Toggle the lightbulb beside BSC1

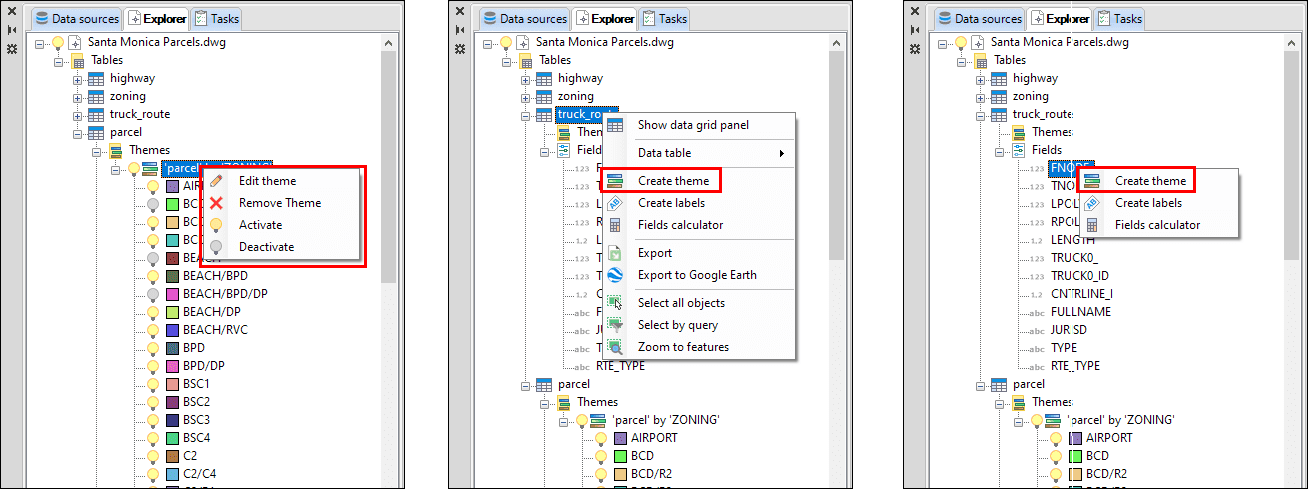pos(153,384)
